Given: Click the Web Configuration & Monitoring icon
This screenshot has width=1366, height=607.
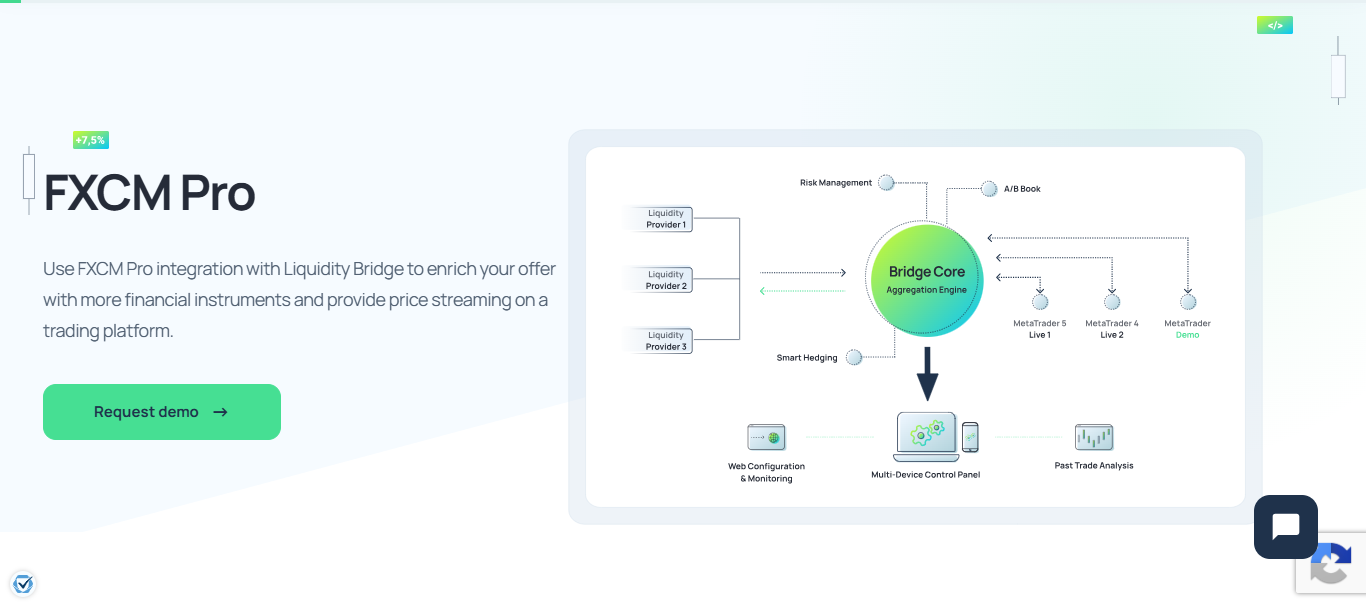Looking at the screenshot, I should [x=766, y=437].
